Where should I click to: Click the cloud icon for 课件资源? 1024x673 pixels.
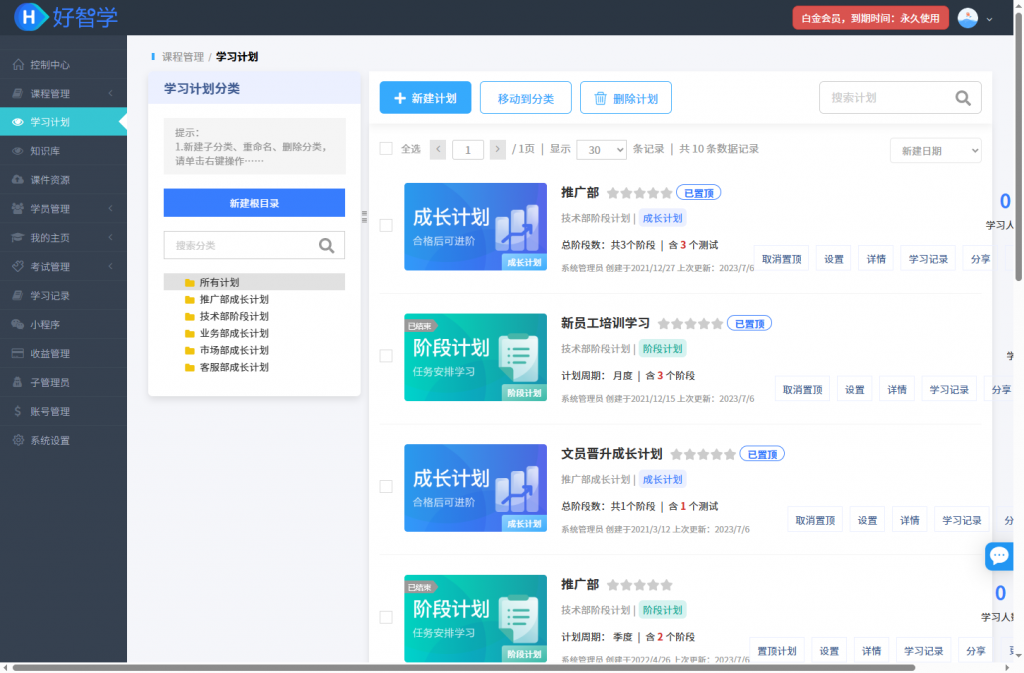click(x=18, y=180)
